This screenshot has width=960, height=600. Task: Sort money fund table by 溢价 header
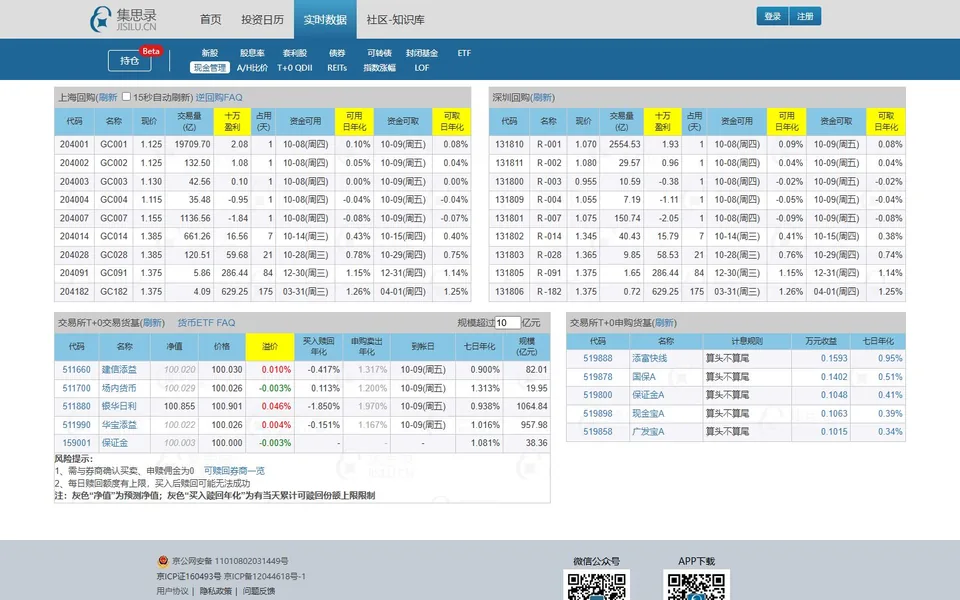(270, 347)
